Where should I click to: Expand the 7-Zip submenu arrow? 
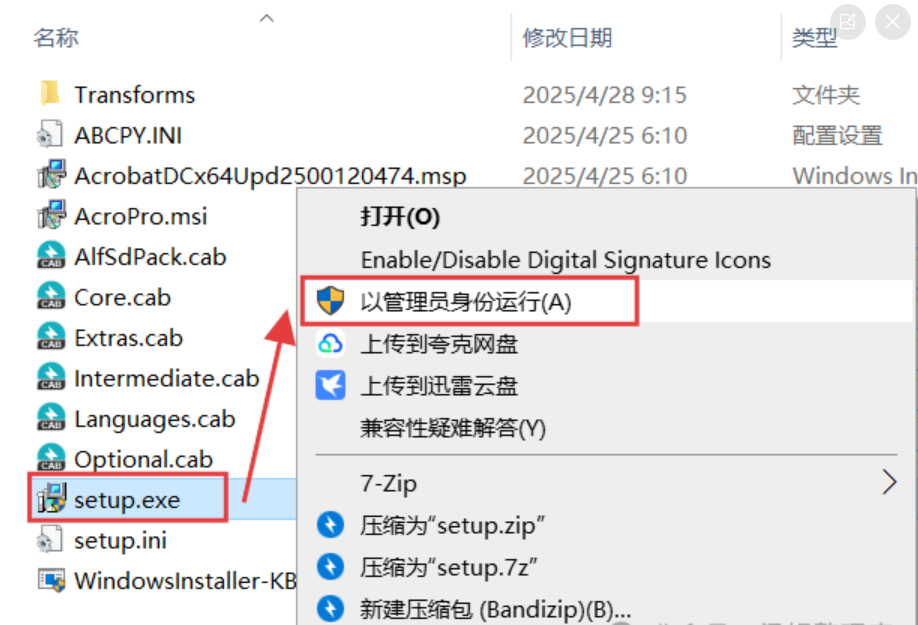[x=889, y=483]
